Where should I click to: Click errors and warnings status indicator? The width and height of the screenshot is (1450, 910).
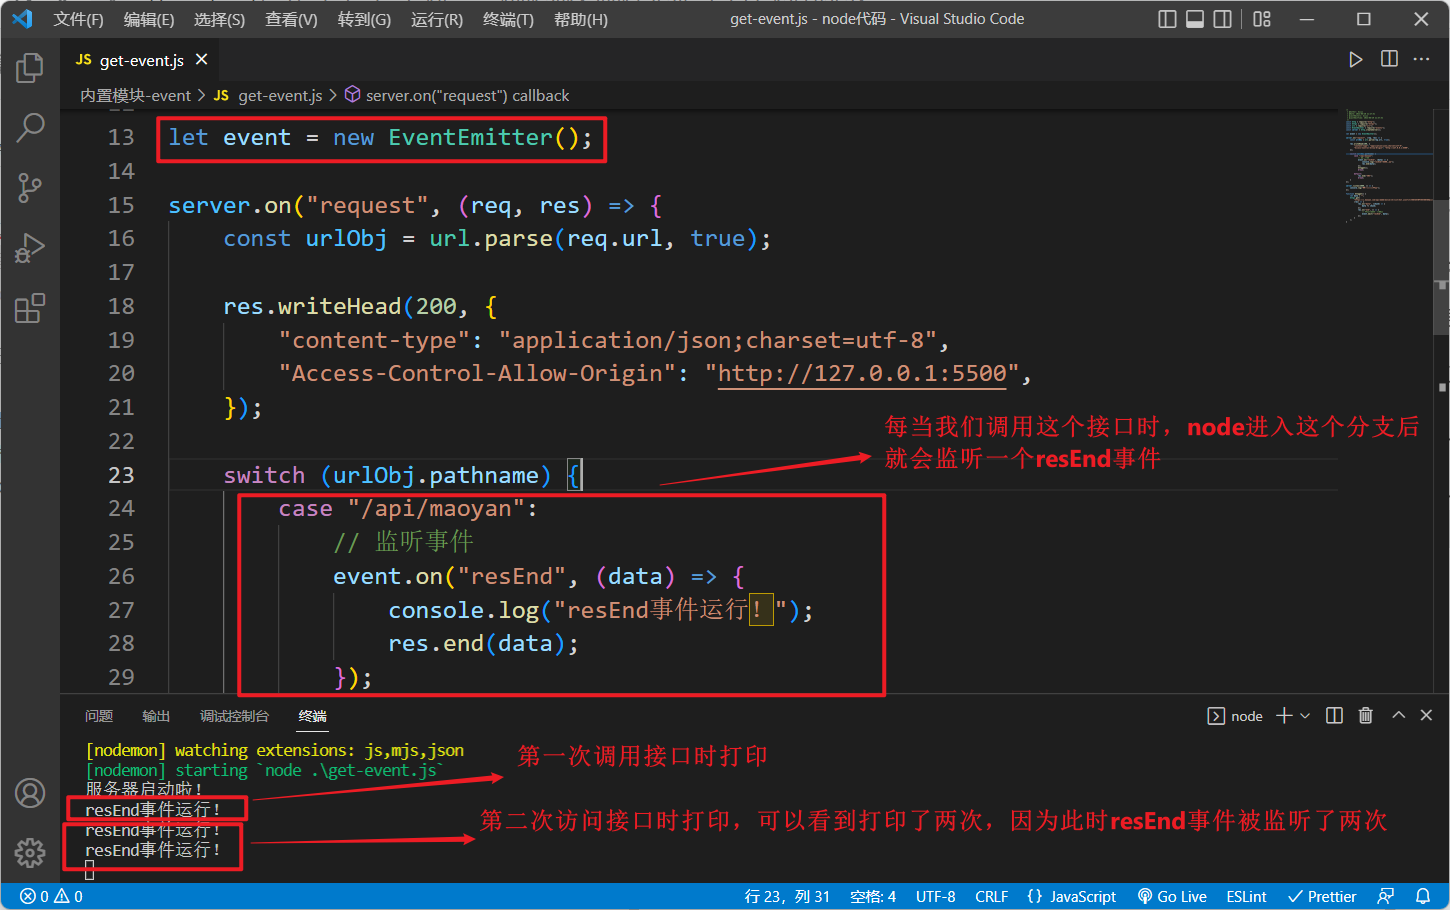52,897
